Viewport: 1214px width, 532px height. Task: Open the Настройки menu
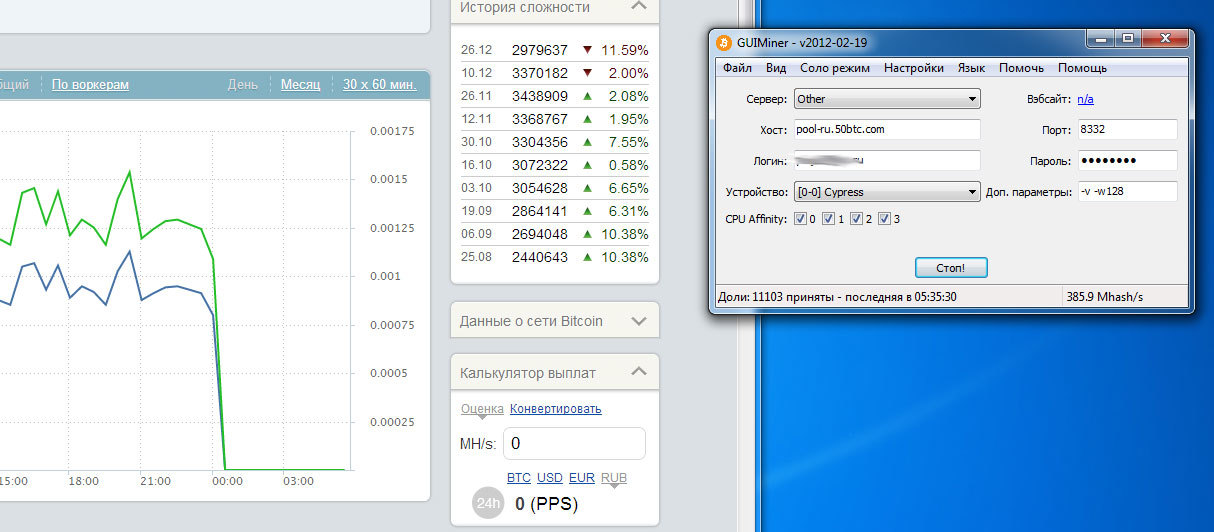click(914, 68)
